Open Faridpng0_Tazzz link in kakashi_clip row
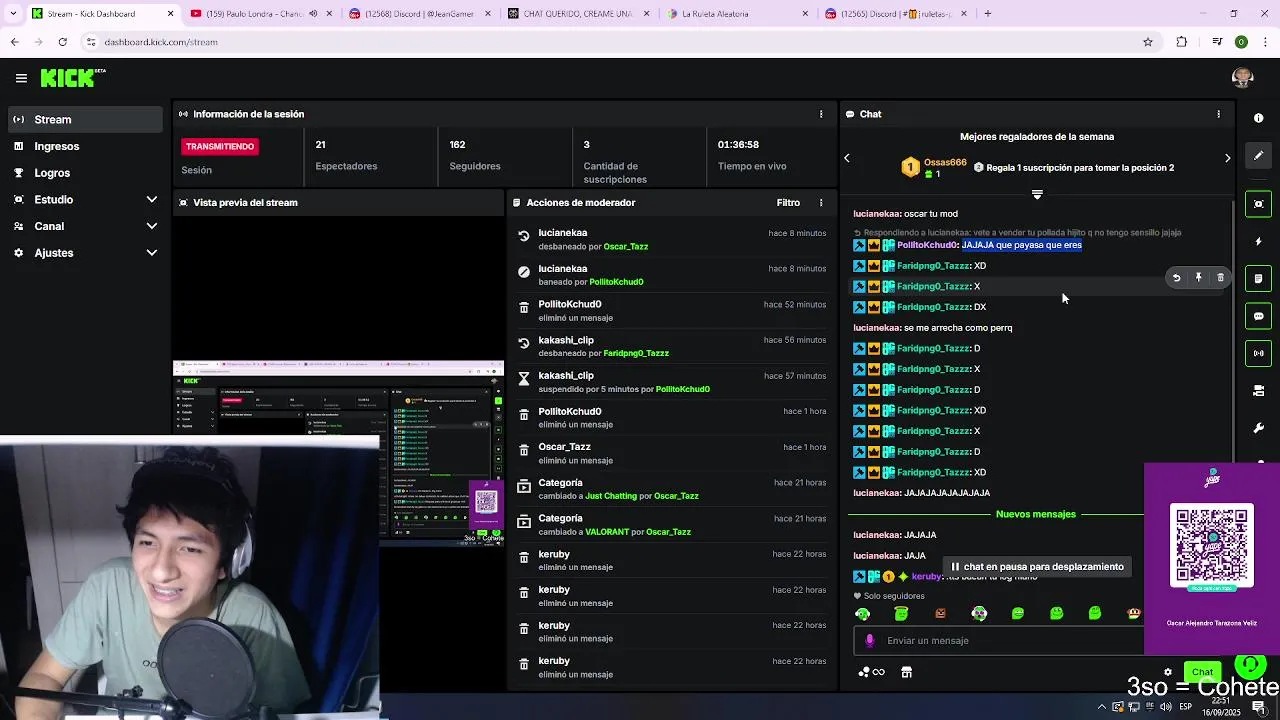The image size is (1280, 720). click(x=636, y=353)
